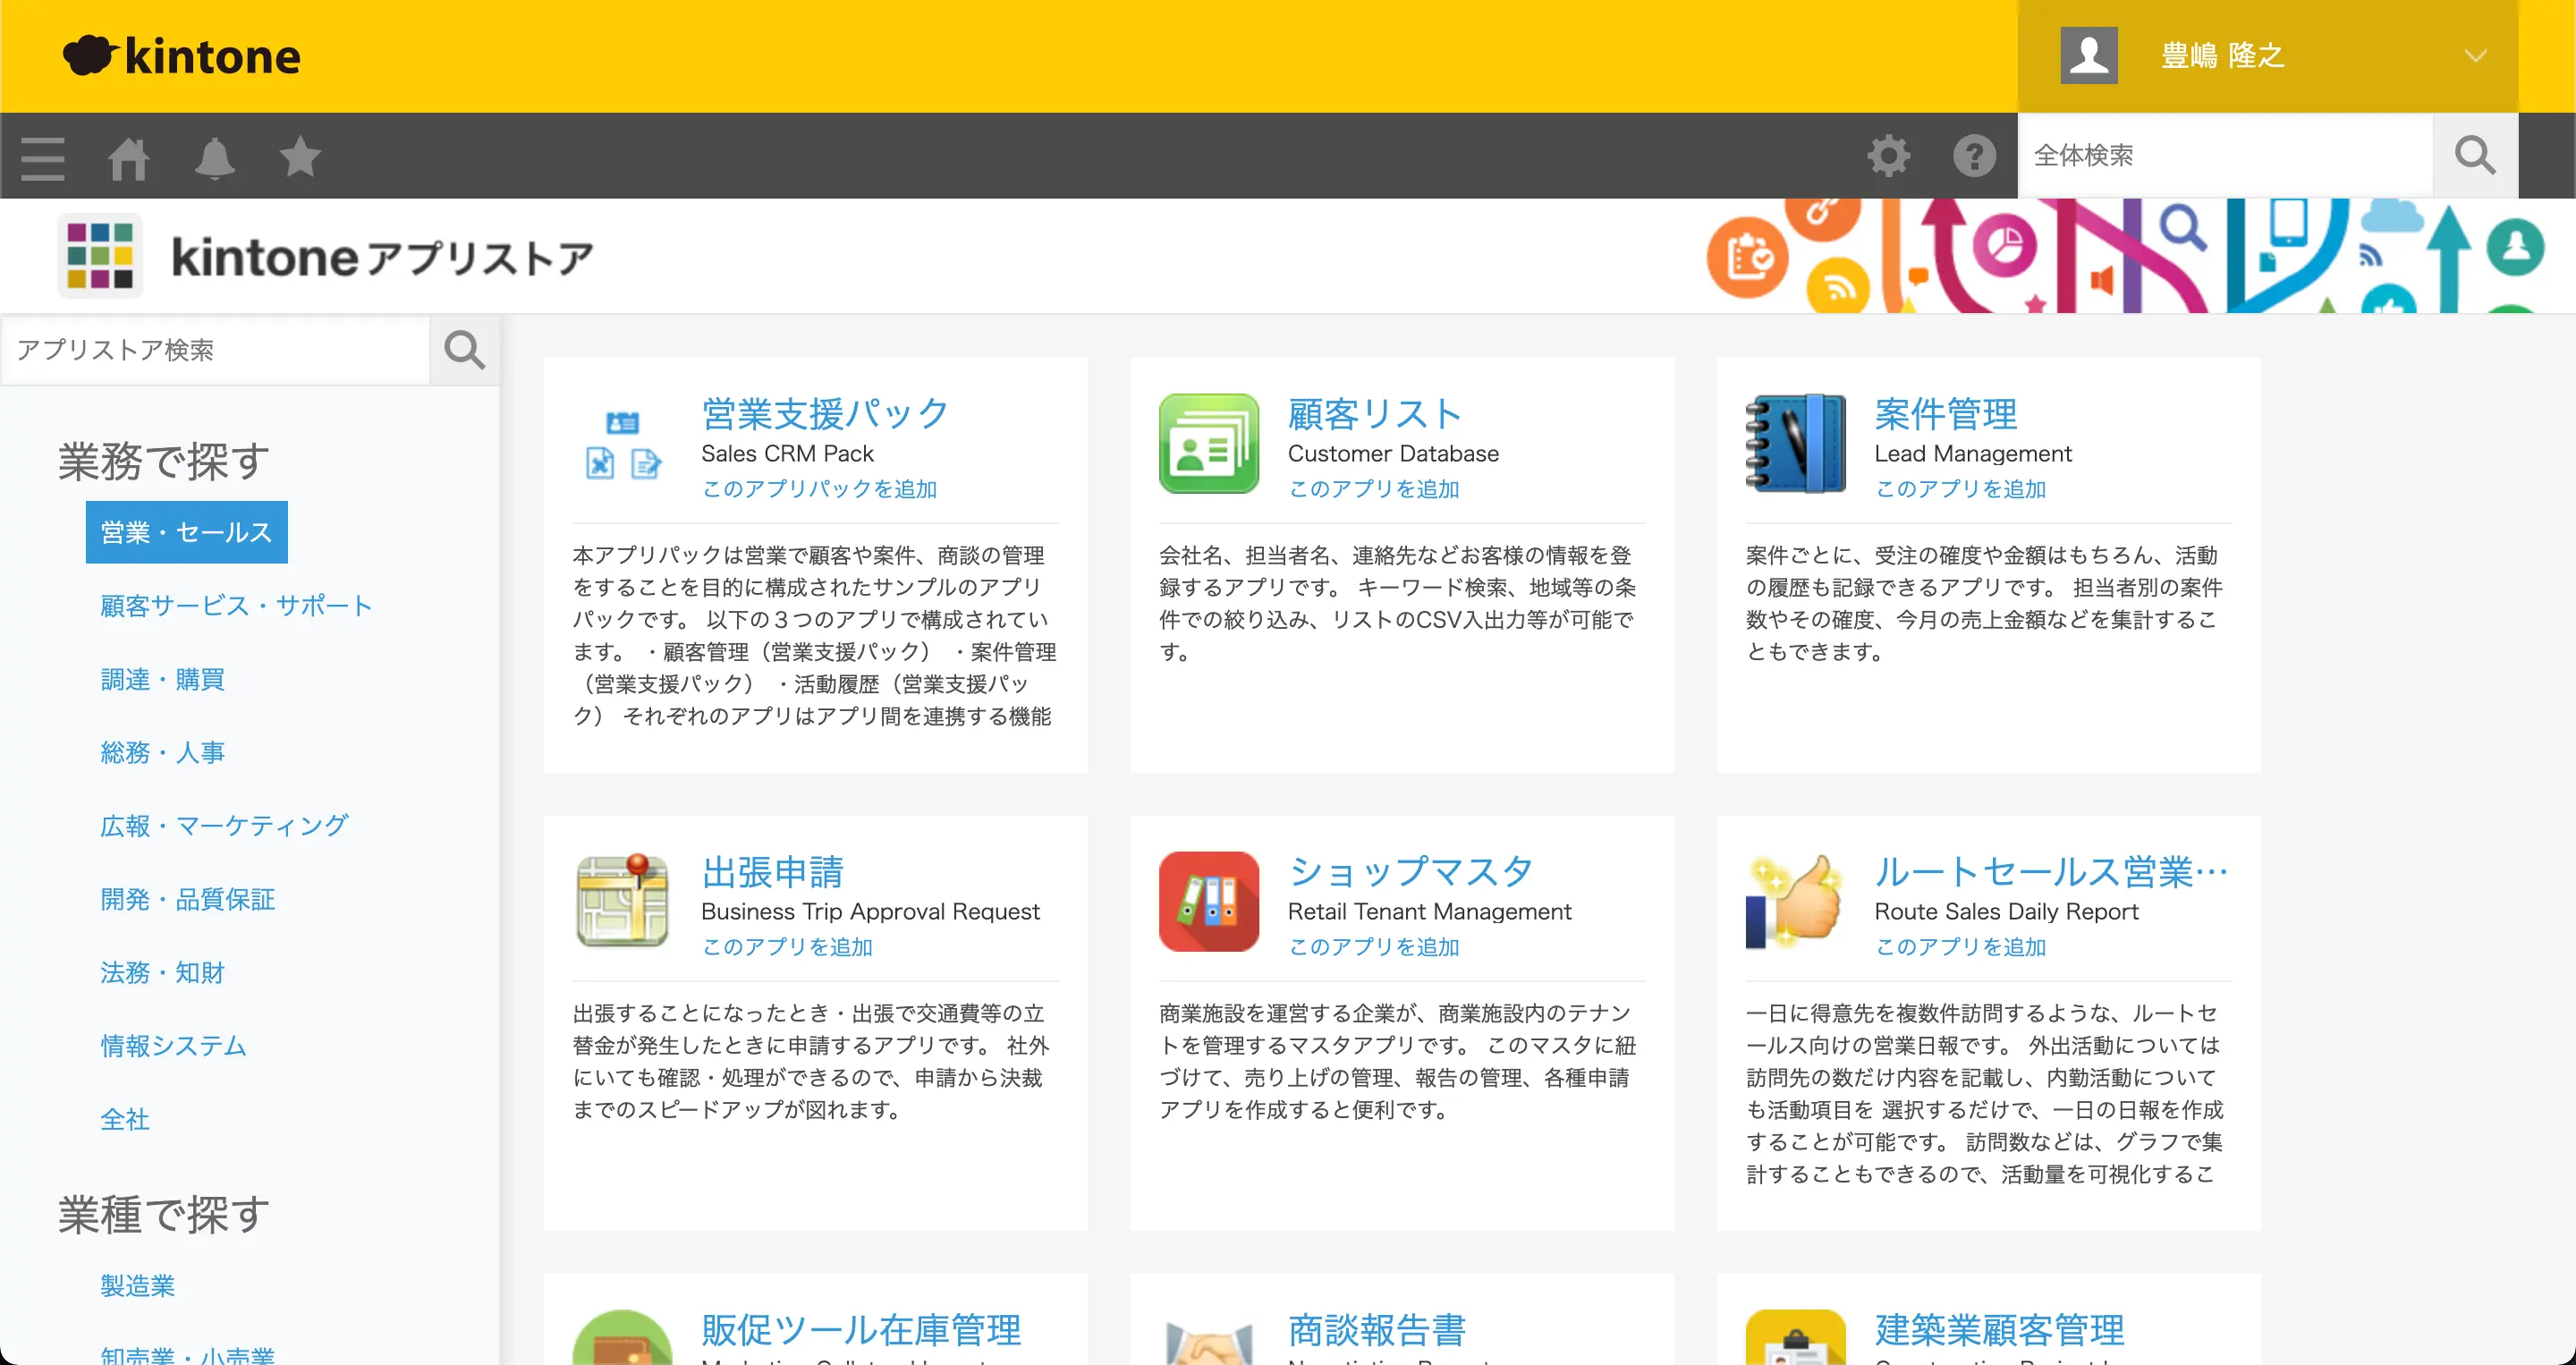Click the Lead Management notebook icon

(1796, 443)
